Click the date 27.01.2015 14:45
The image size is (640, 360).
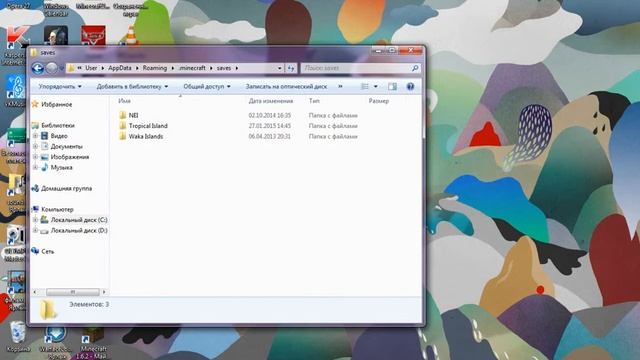pos(270,126)
